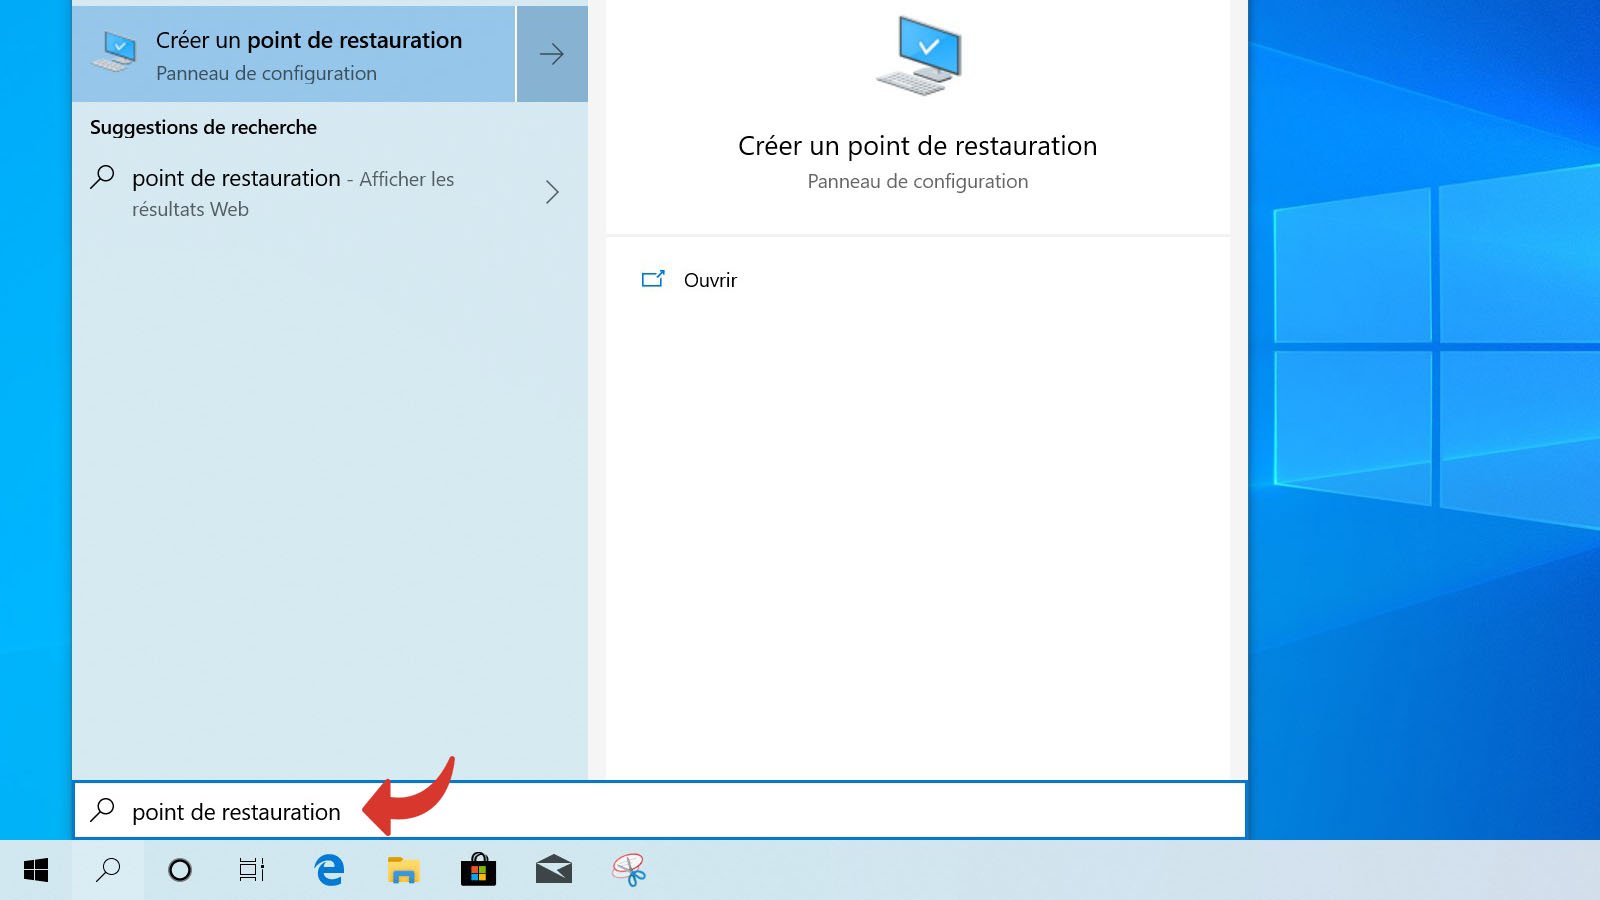The image size is (1600, 900).
Task: Click the open-in-new-window icon beside Ouvrir
Action: tap(654, 280)
